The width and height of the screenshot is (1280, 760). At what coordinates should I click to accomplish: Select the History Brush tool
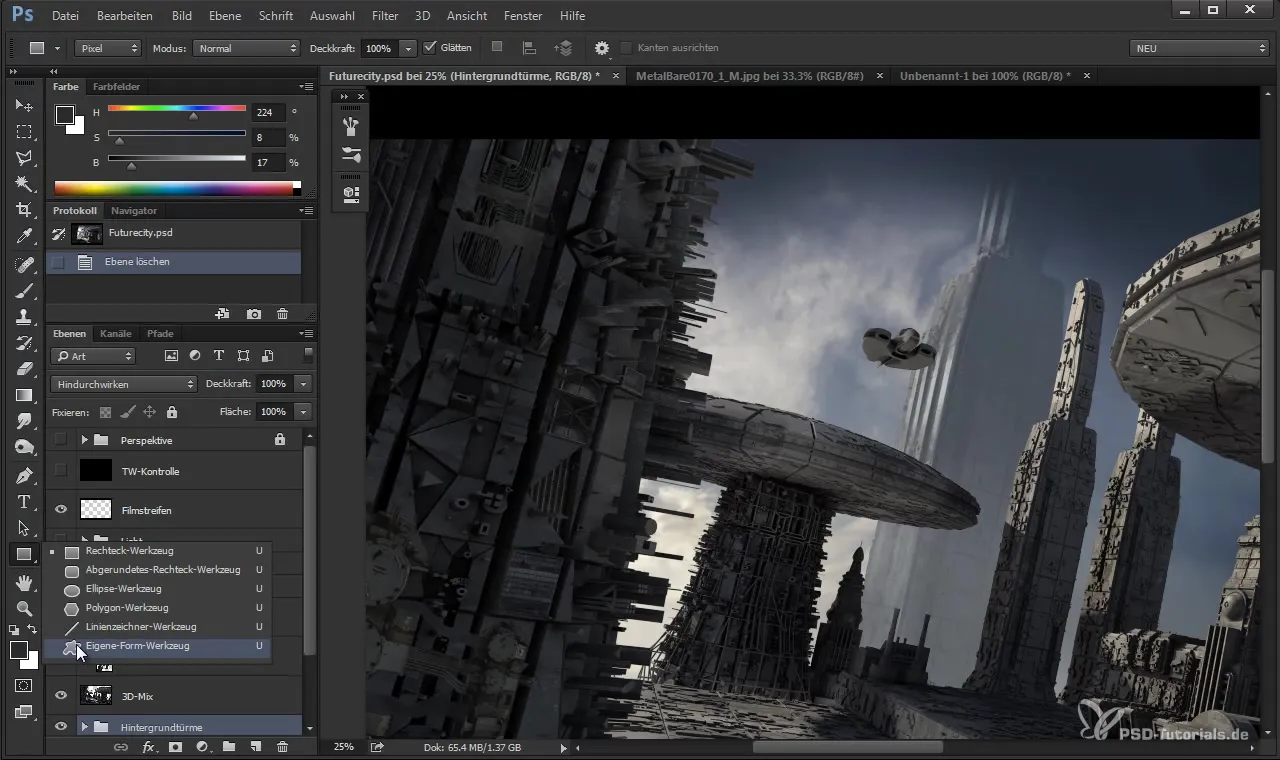coord(24,343)
